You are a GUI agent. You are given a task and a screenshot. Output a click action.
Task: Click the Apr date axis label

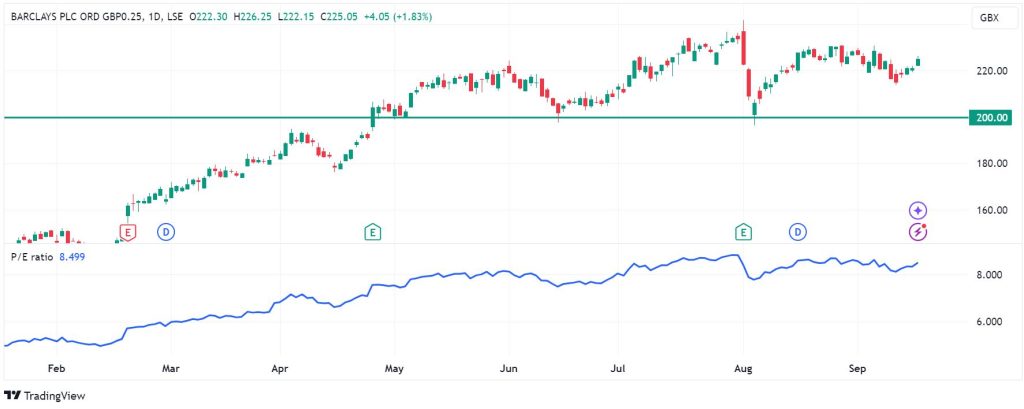280,369
